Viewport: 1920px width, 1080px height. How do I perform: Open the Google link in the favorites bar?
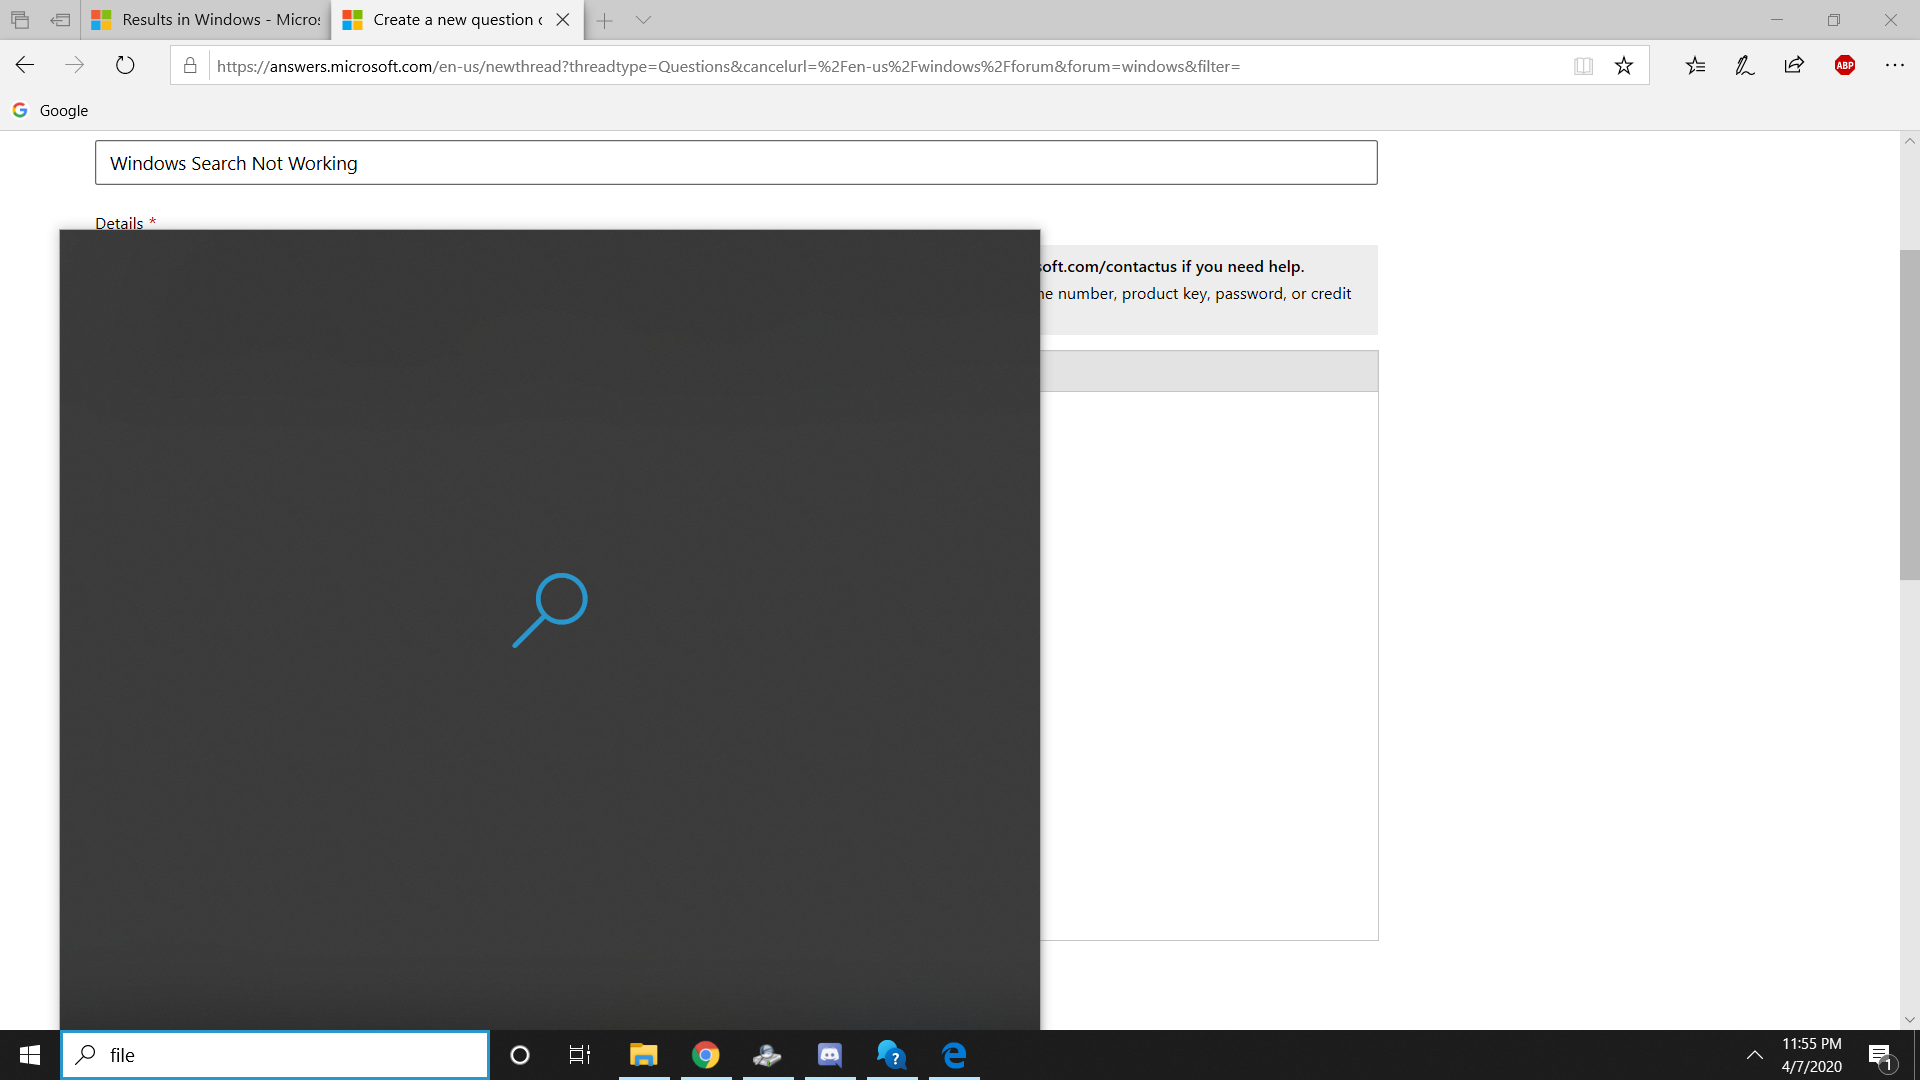point(50,110)
